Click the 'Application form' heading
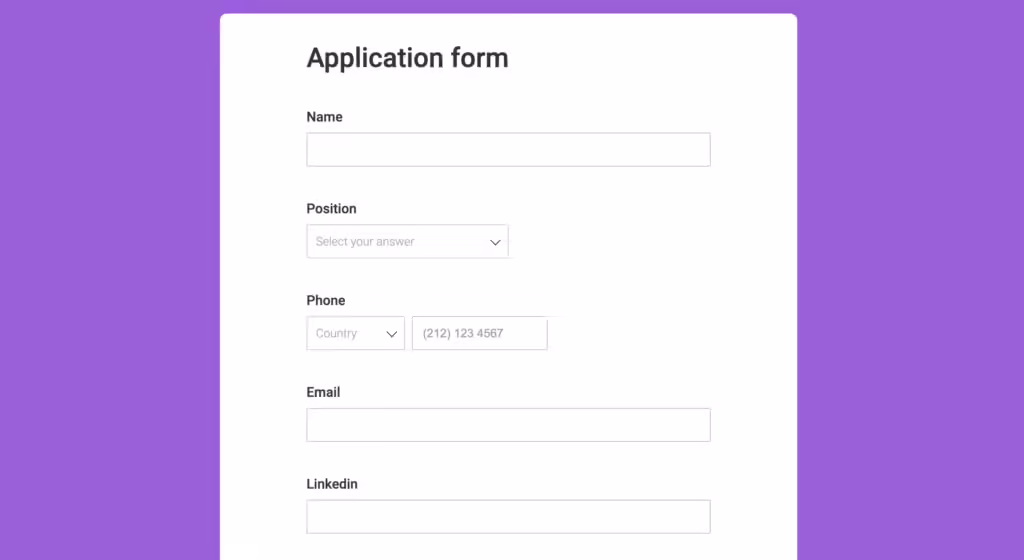Image resolution: width=1024 pixels, height=560 pixels. pyautogui.click(x=408, y=58)
